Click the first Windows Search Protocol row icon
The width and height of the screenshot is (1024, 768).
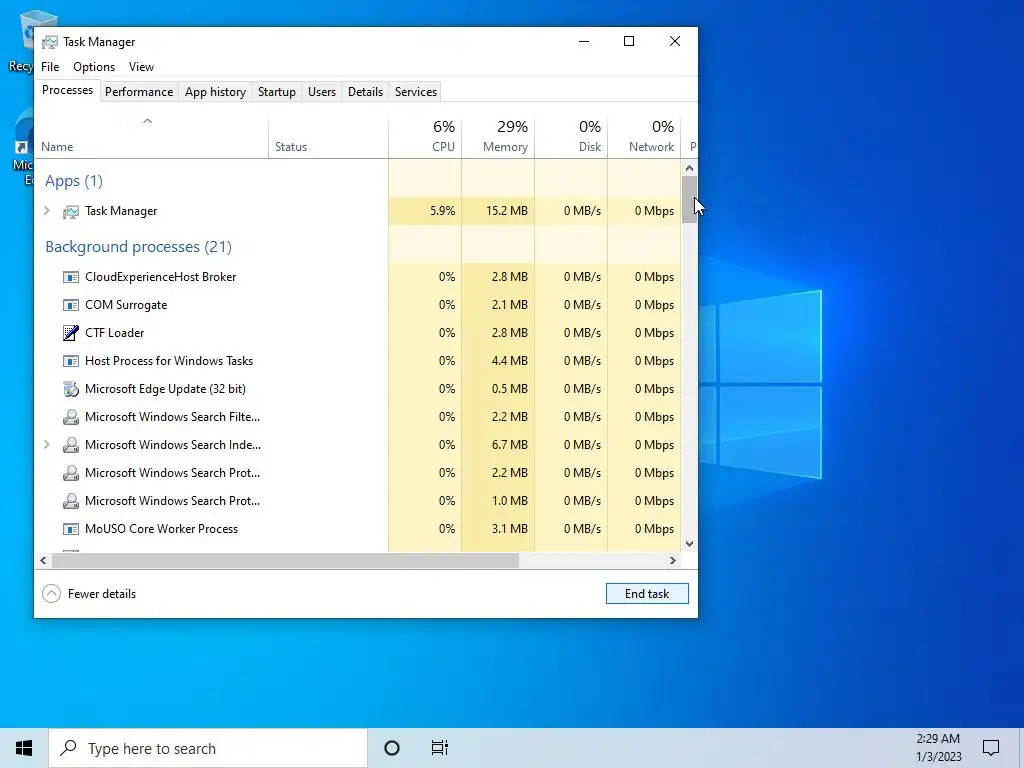71,473
